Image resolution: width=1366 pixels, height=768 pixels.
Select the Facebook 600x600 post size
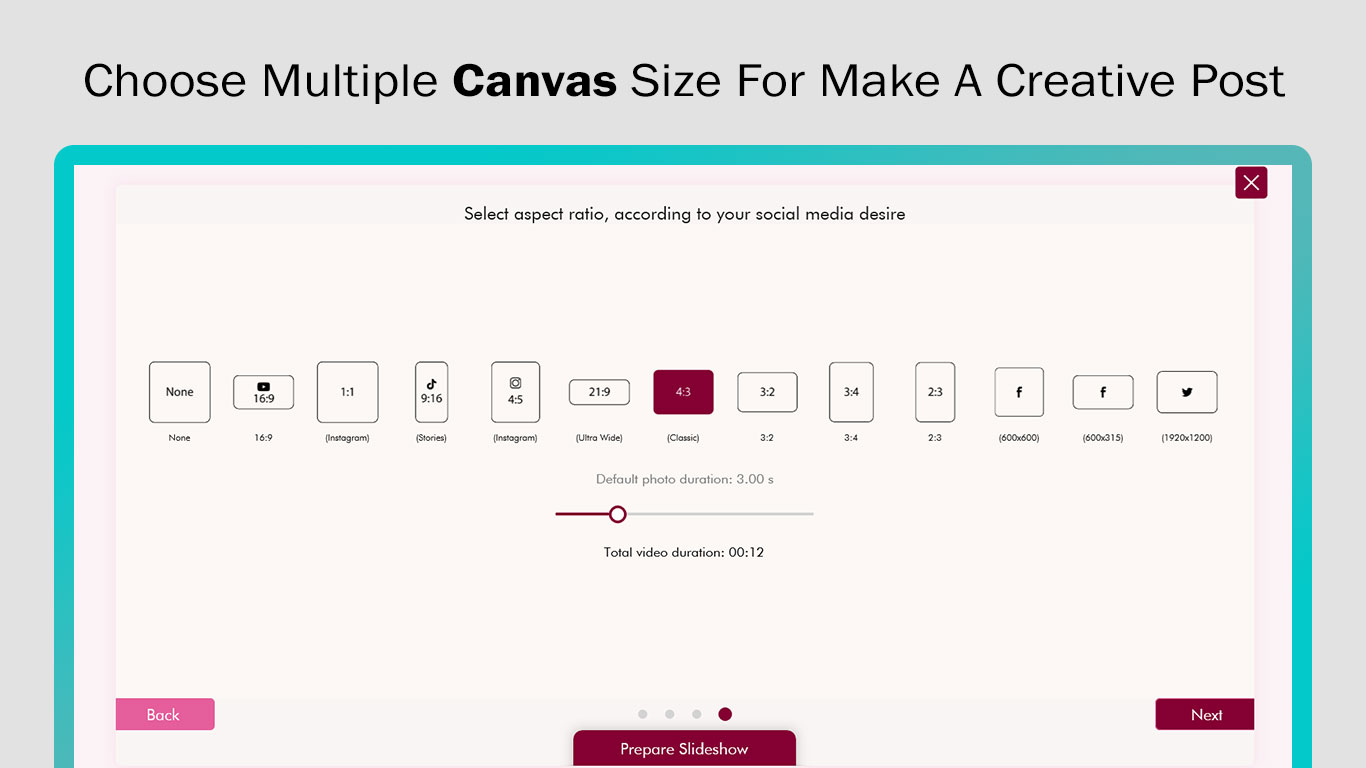point(1019,392)
